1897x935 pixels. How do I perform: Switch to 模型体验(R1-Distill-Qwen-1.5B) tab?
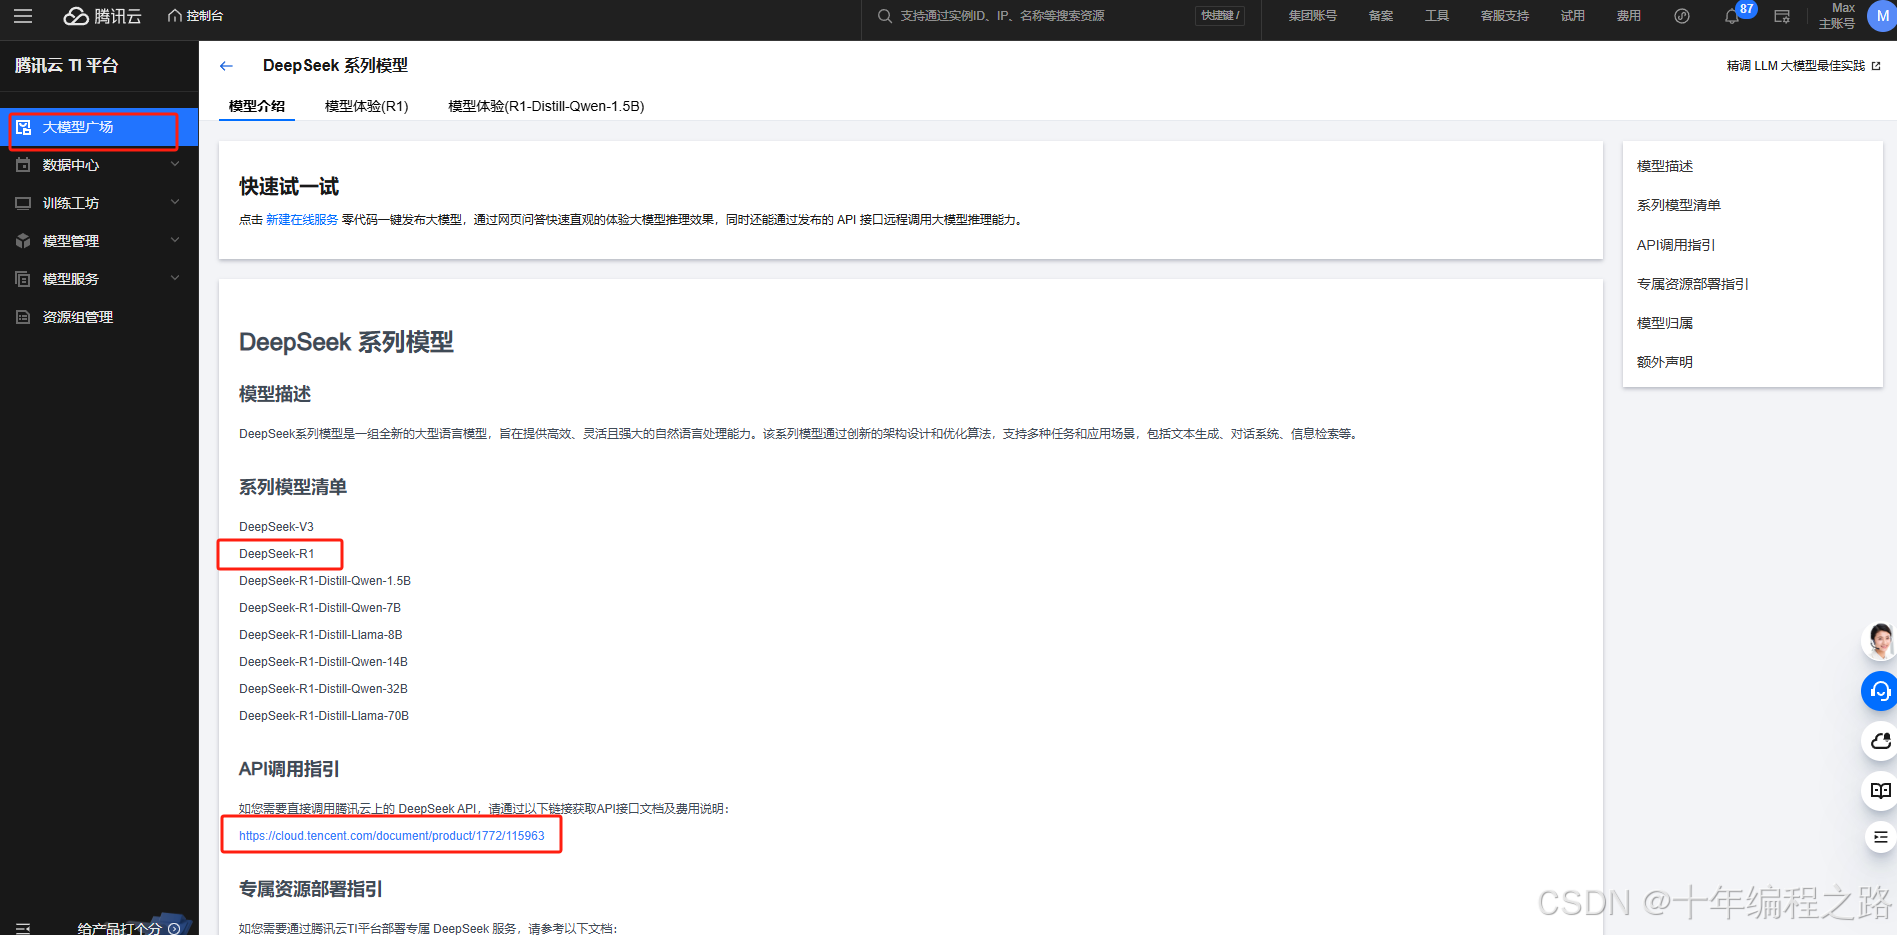[x=546, y=106]
